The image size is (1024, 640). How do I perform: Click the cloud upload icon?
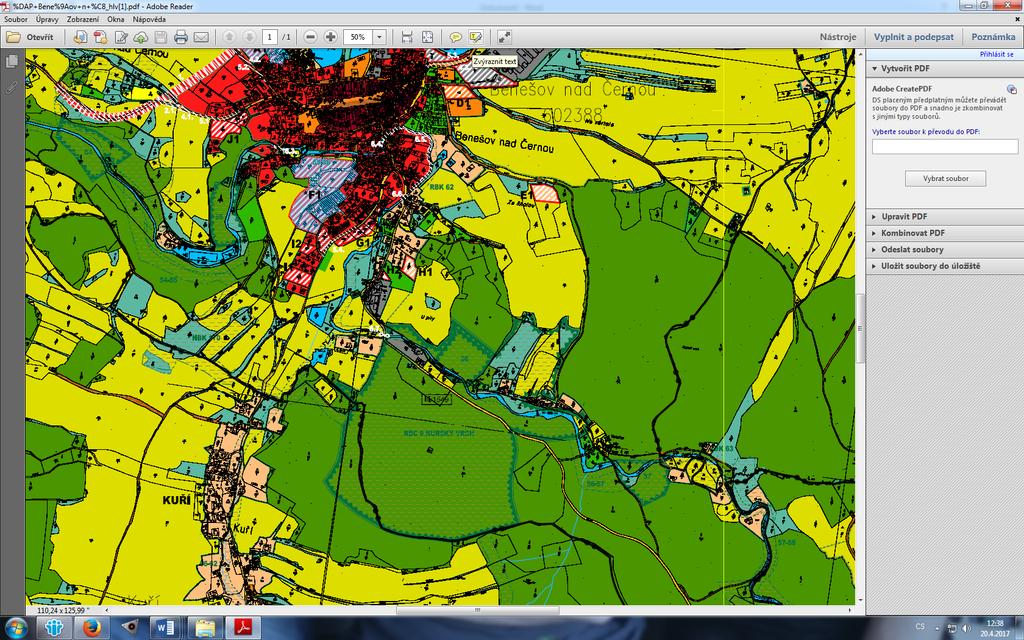[140, 37]
